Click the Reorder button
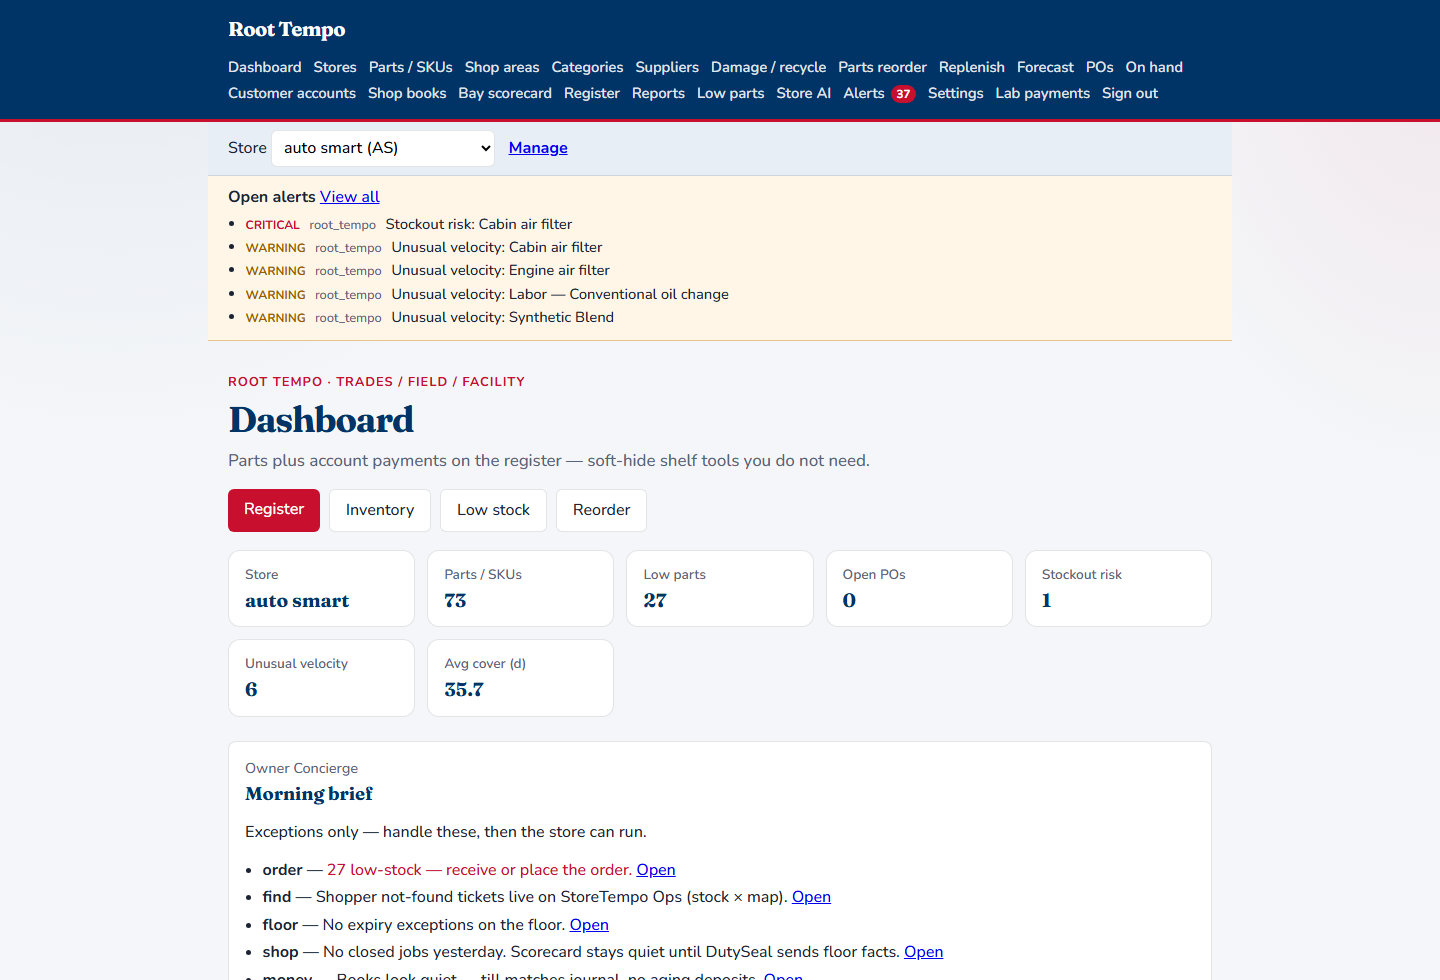Image resolution: width=1440 pixels, height=980 pixels. pos(602,510)
